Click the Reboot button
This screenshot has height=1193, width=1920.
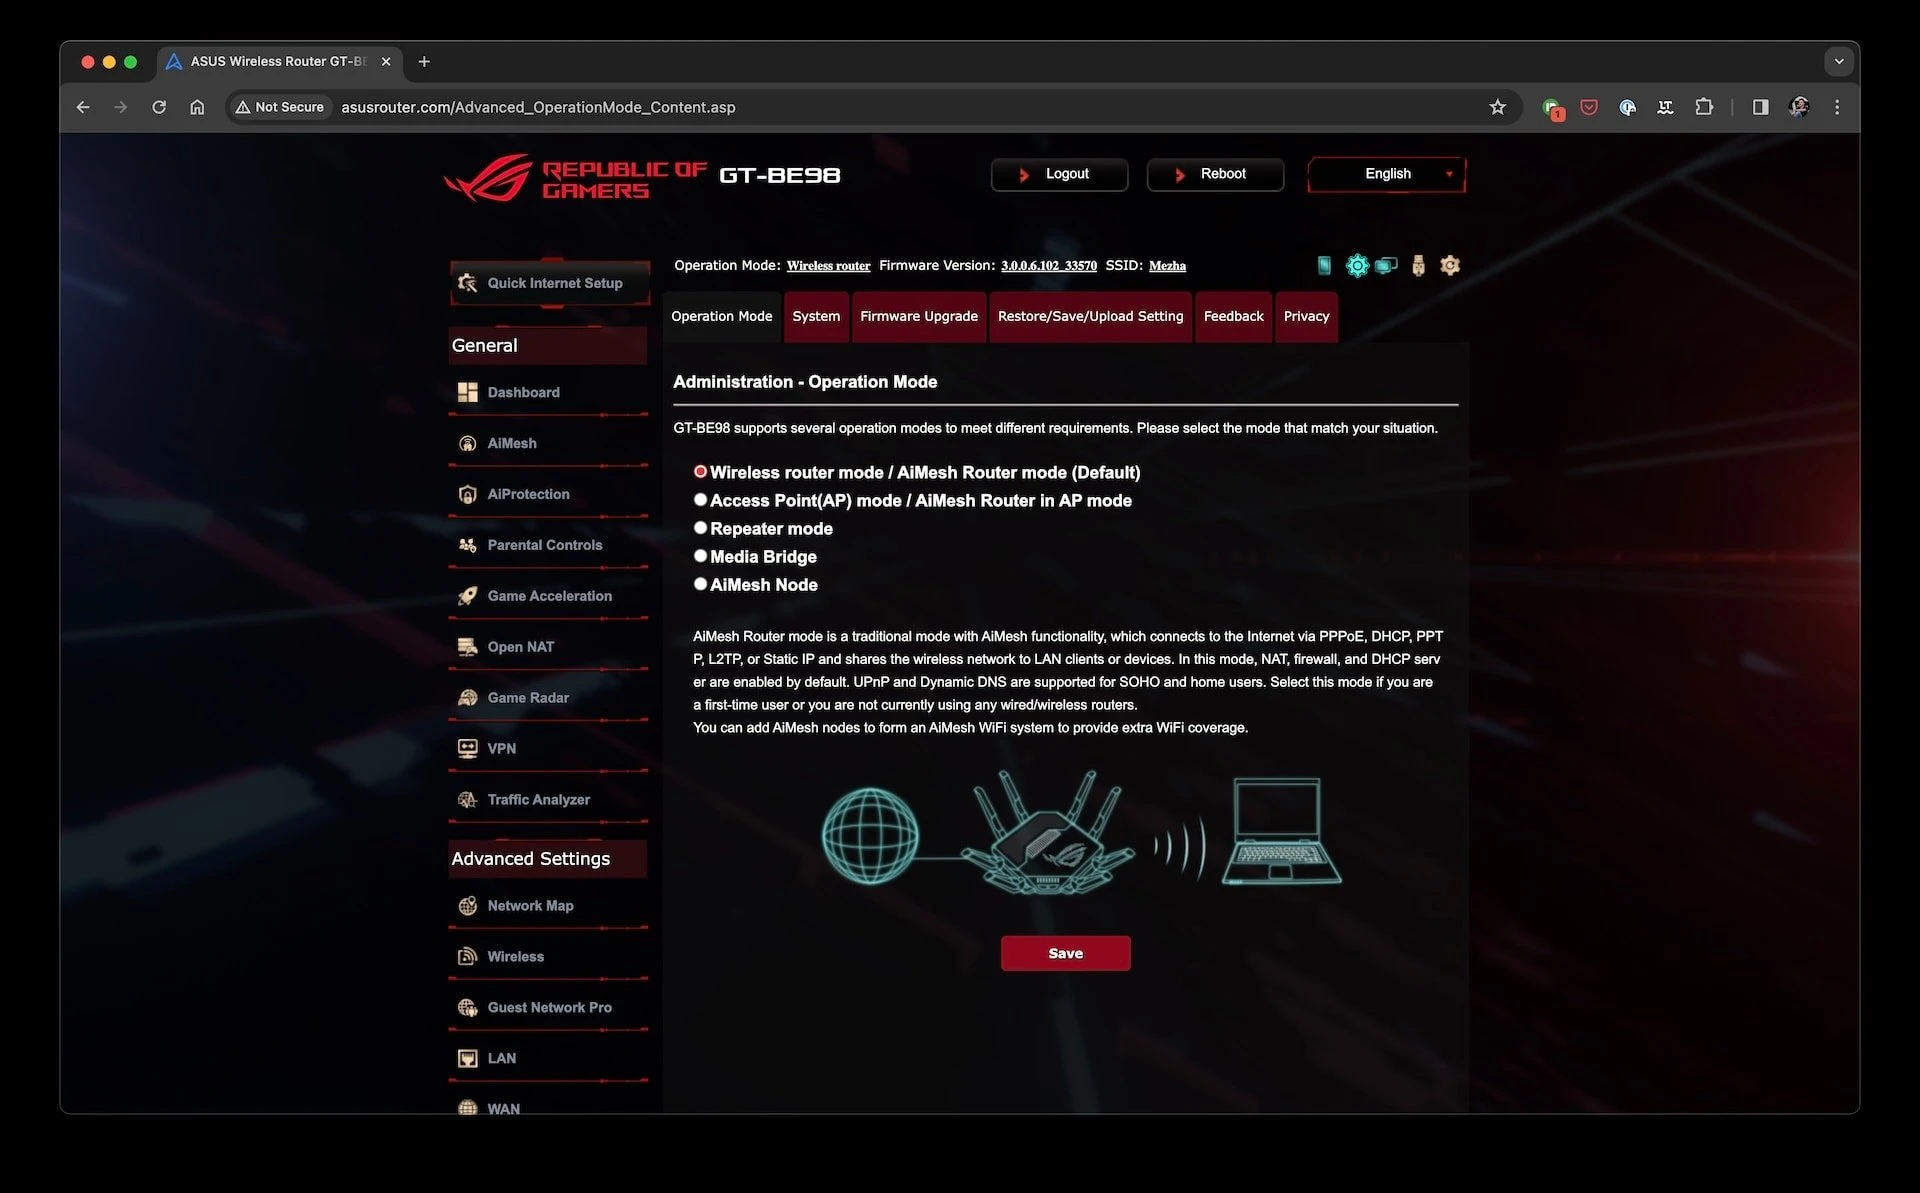tap(1215, 174)
